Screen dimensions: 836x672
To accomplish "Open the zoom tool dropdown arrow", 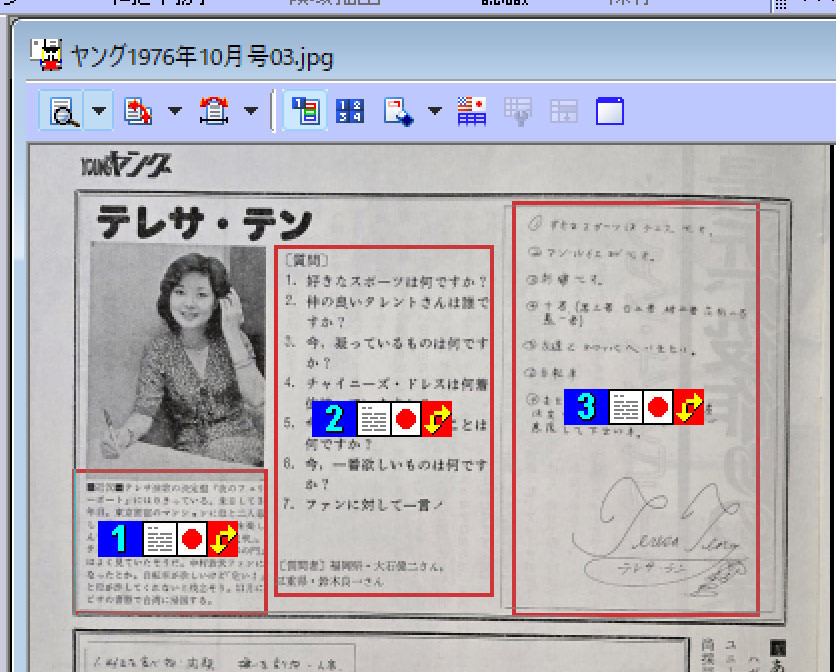I will [x=97, y=111].
